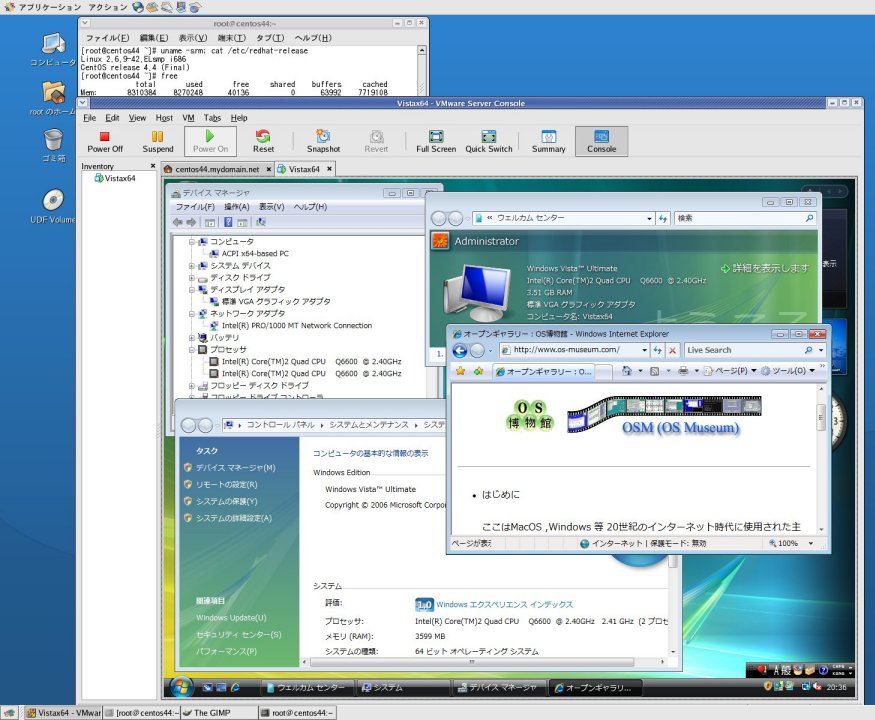This screenshot has width=875, height=720.
Task: Open the VMware VM menu
Action: coord(188,118)
